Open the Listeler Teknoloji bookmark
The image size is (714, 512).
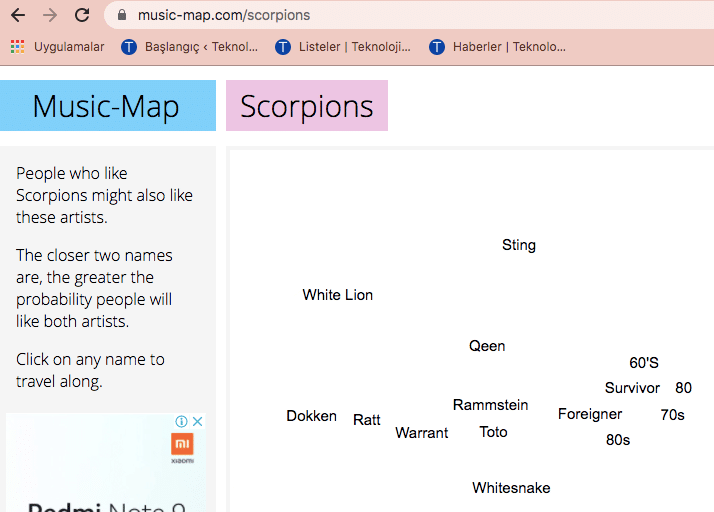(343, 46)
